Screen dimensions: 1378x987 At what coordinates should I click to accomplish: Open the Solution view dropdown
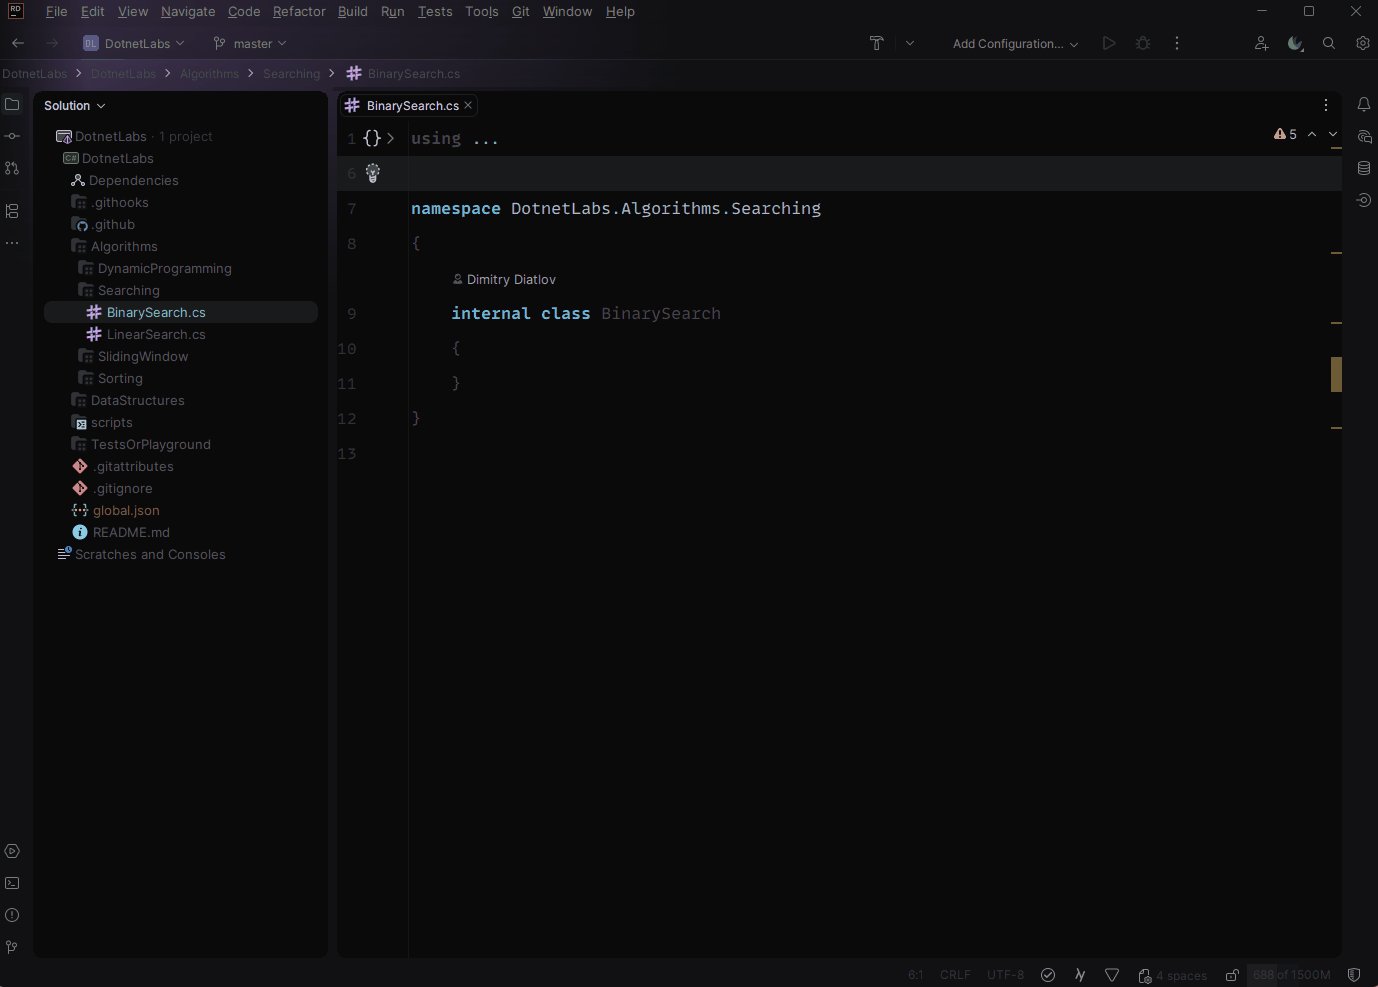click(x=75, y=105)
